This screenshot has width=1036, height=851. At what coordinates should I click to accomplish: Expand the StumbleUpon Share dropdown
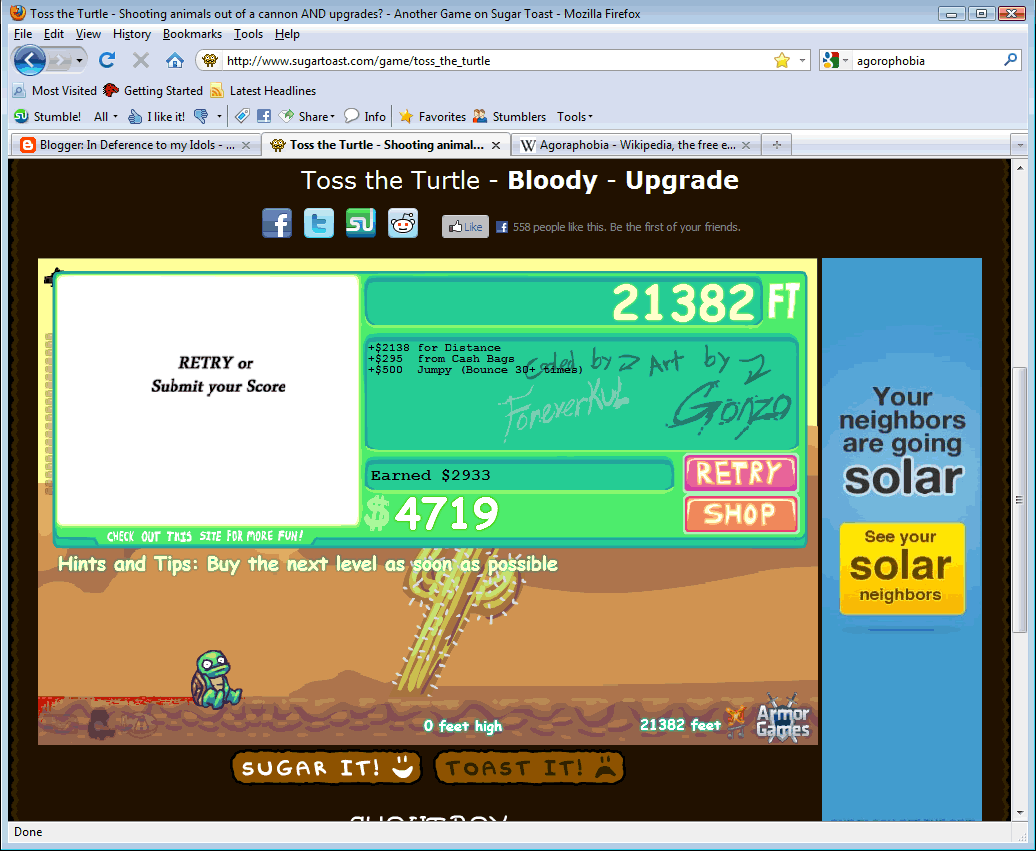[307, 116]
